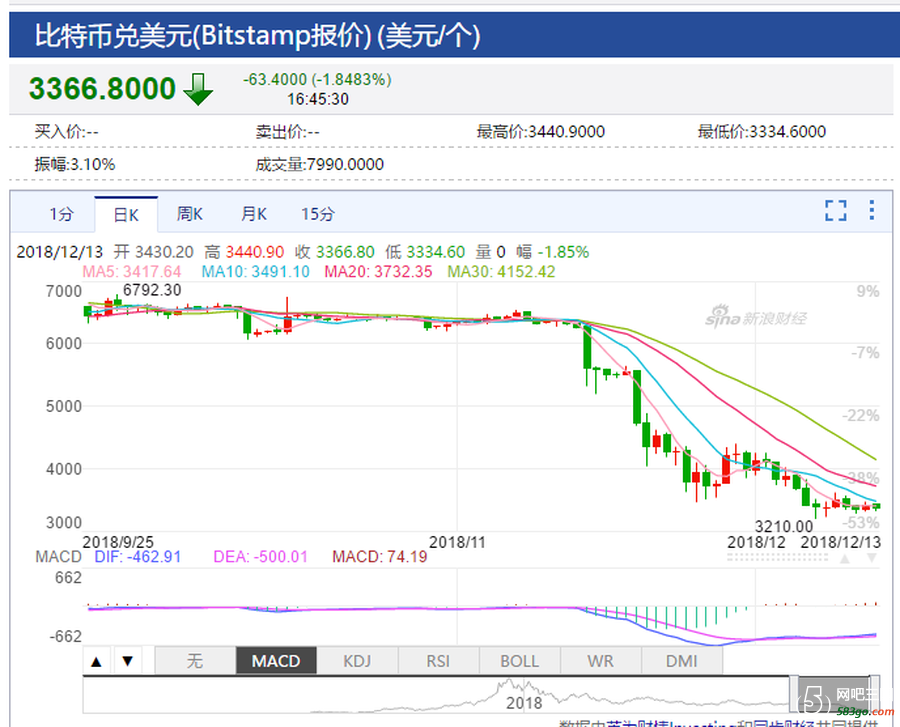This screenshot has height=727, width=900.
Task: Click the 6792.30 high-price chart label
Action: pyautogui.click(x=152, y=290)
